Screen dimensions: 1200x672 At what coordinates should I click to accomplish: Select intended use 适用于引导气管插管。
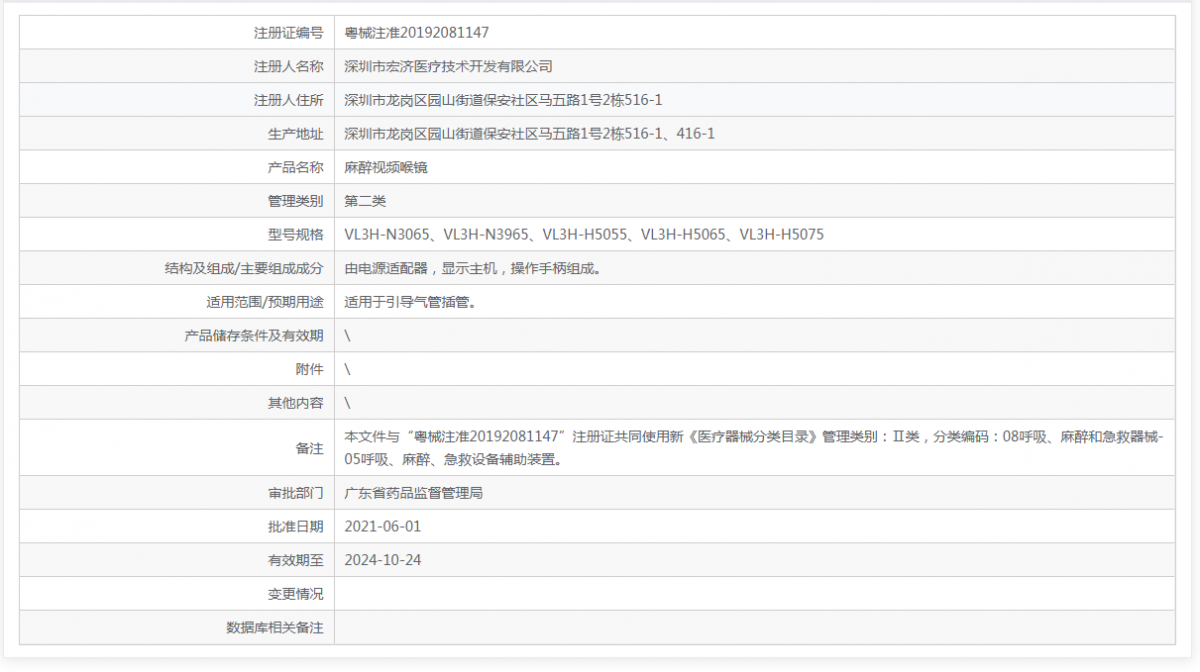pyautogui.click(x=410, y=302)
